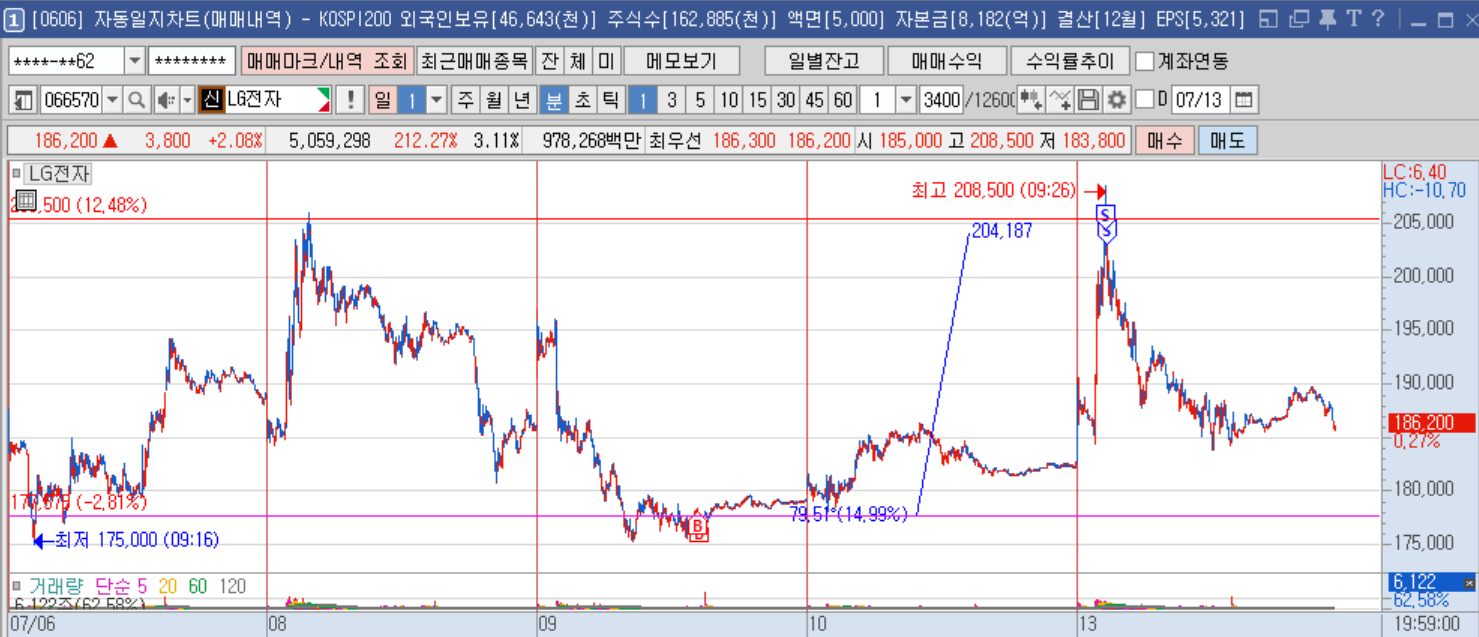Select the 45 minute interval
Image resolution: width=1479 pixels, height=637 pixels.
815,100
